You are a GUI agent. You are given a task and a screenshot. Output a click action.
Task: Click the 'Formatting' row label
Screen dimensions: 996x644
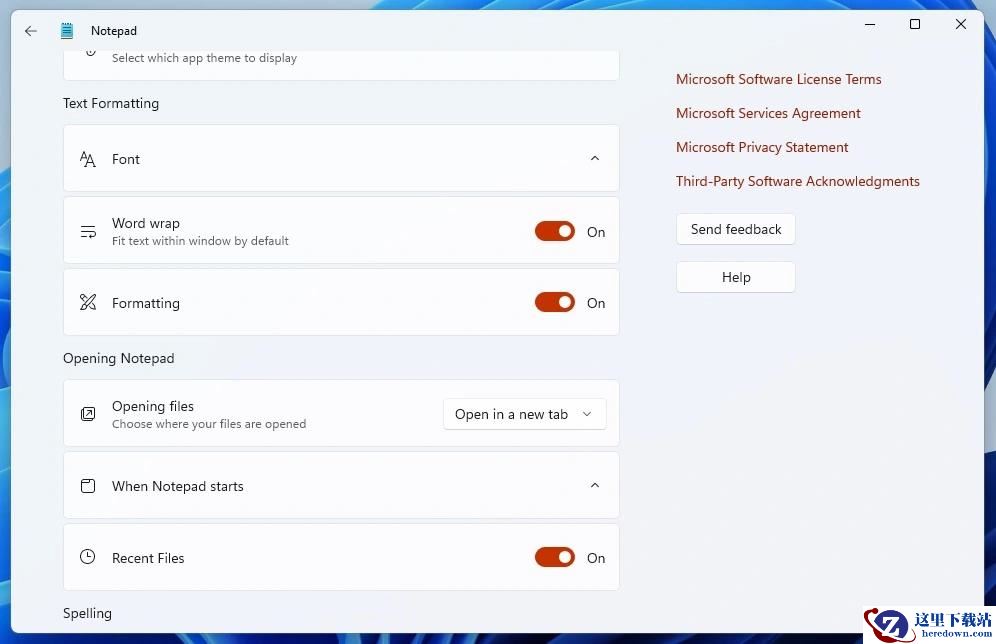pos(145,304)
